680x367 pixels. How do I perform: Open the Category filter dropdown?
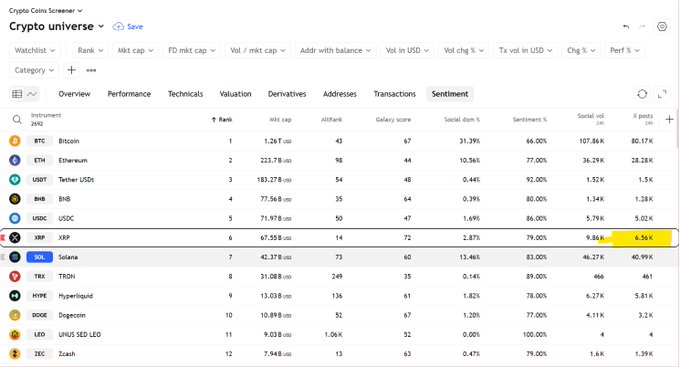coord(34,70)
